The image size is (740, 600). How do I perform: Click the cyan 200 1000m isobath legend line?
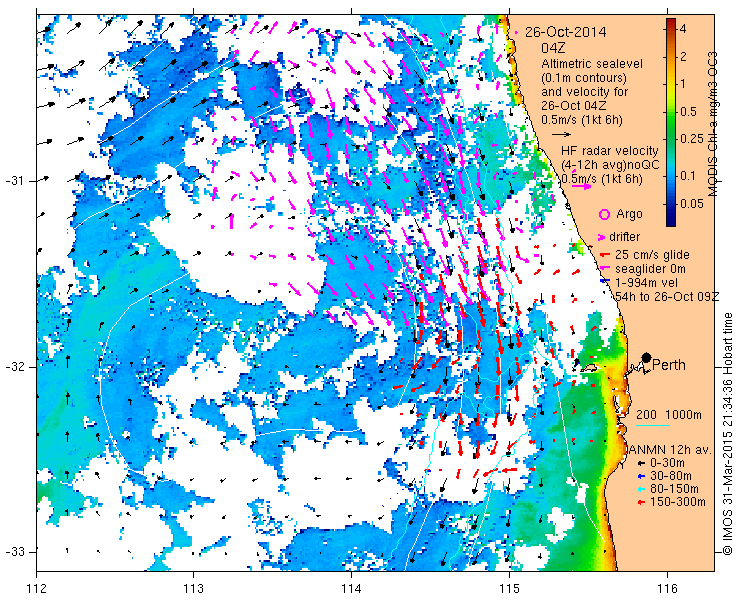653,426
